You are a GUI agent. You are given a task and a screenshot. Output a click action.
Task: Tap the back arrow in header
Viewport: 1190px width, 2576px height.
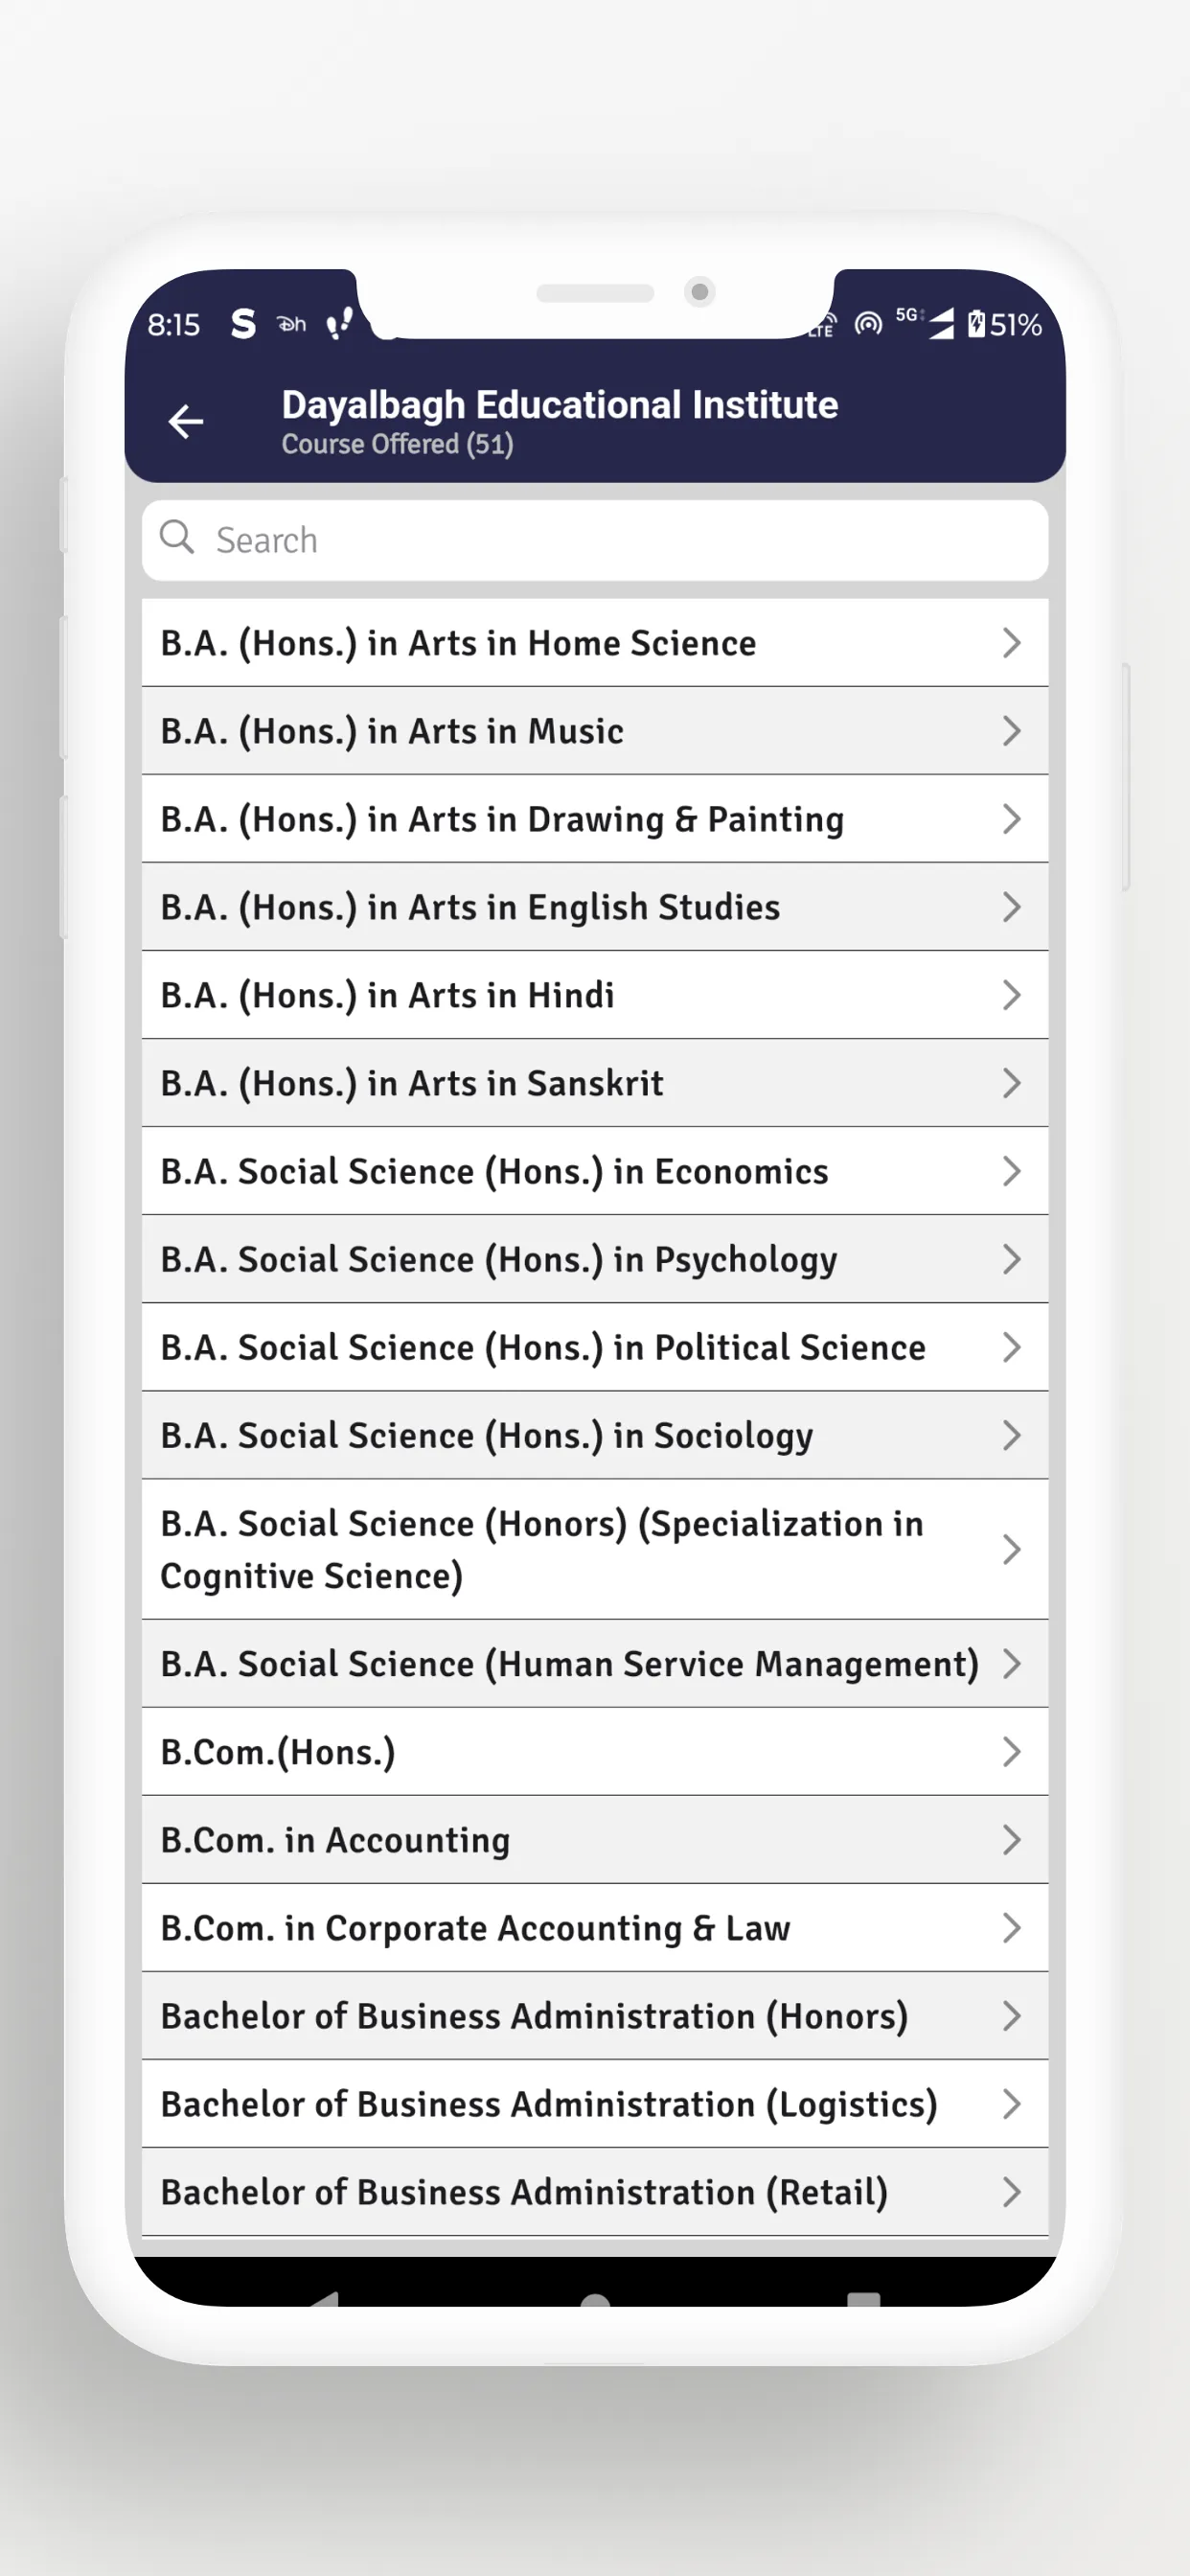coord(186,422)
